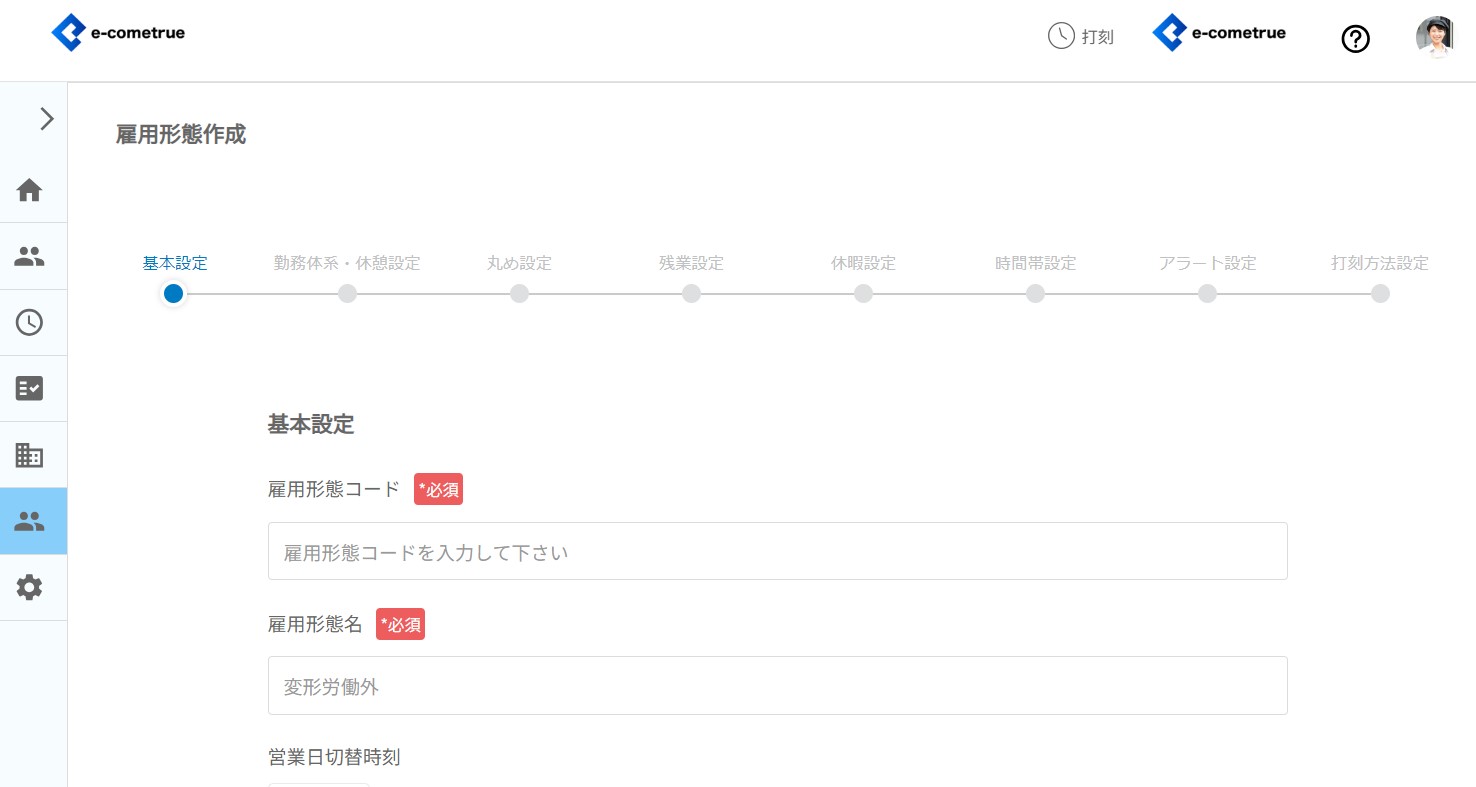Click the e-cometrue logo at top left
Viewport: 1476px width, 787px height.
coord(118,33)
